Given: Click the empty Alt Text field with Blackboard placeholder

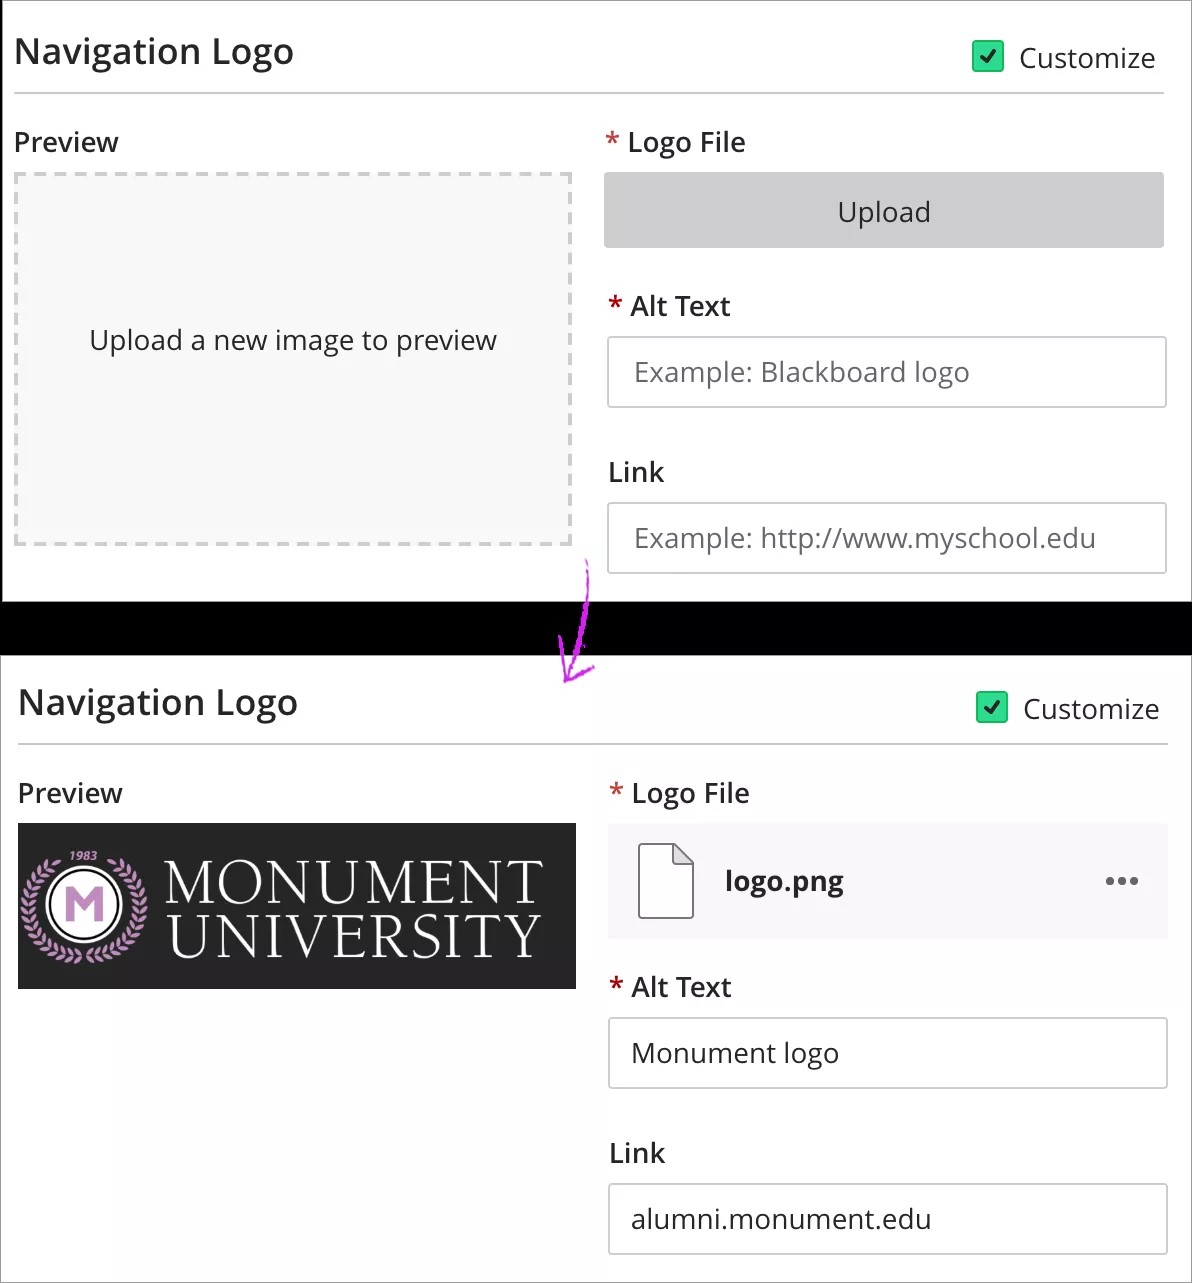Looking at the screenshot, I should [886, 372].
